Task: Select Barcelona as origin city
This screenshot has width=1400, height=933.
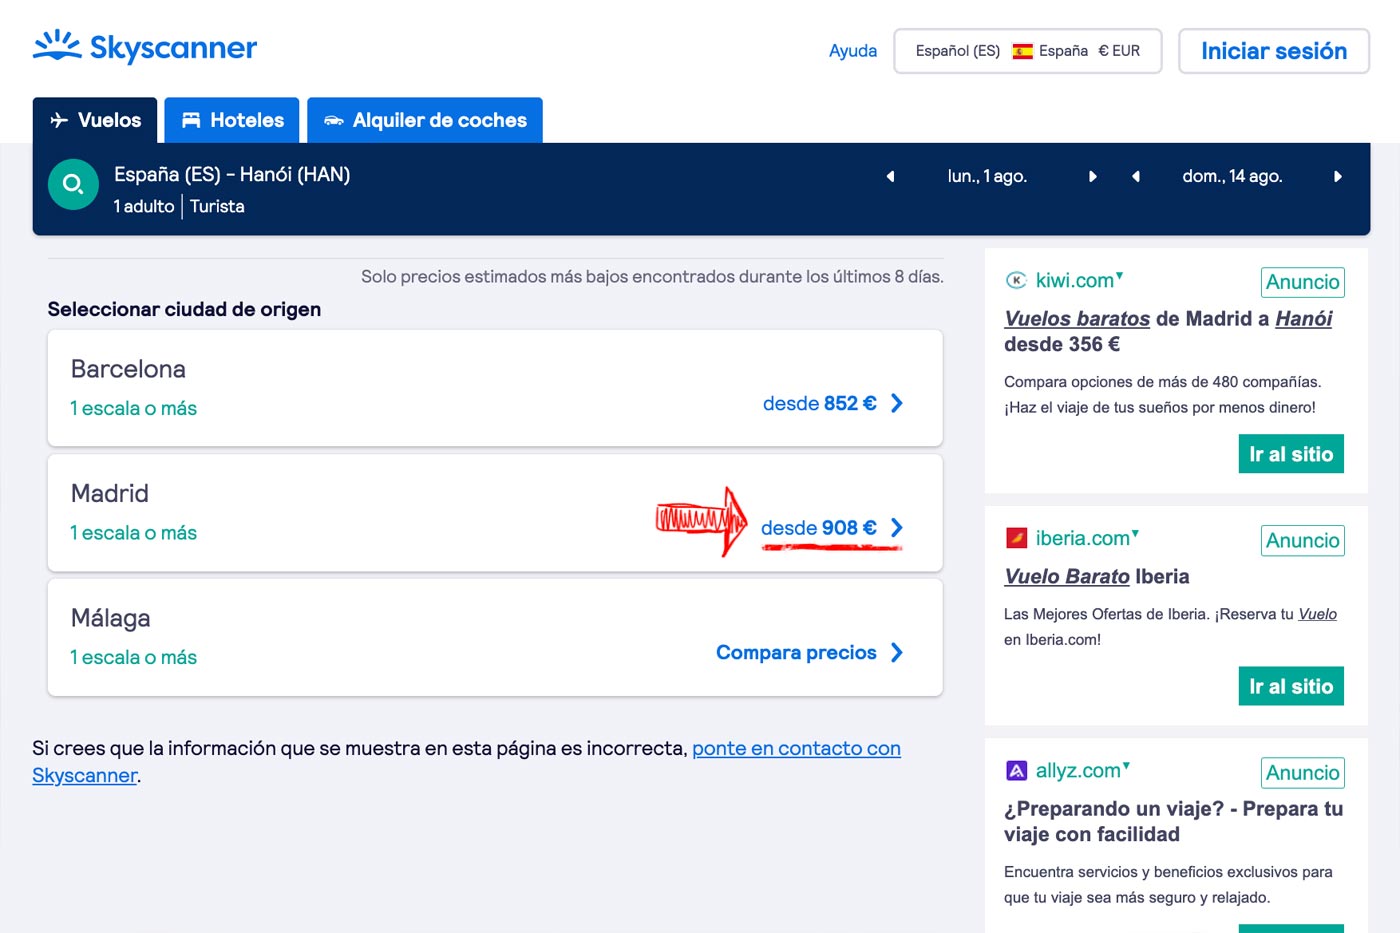Action: point(495,388)
